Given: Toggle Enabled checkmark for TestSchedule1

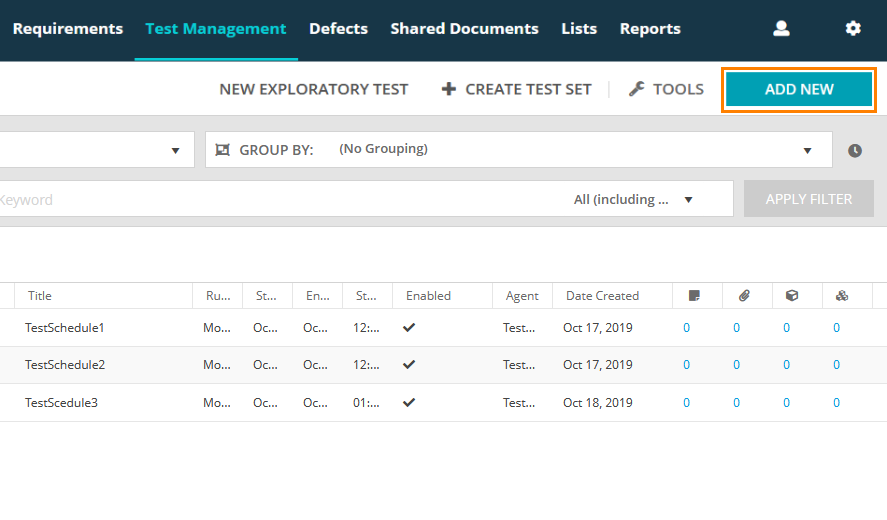Looking at the screenshot, I should coord(409,327).
